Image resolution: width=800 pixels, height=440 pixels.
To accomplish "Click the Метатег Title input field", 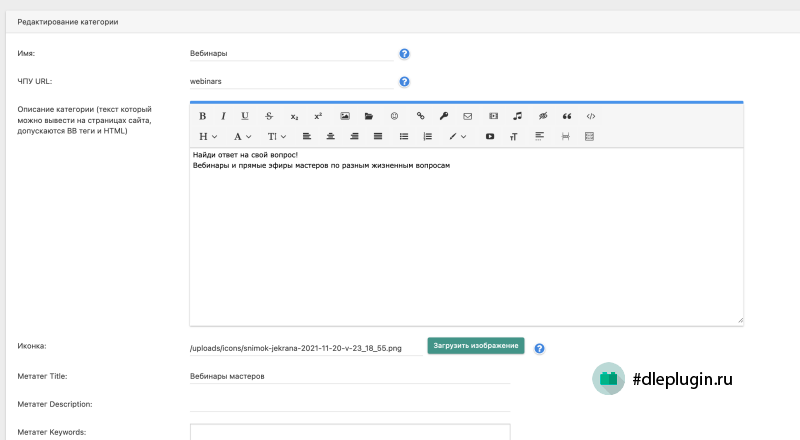I will point(350,376).
